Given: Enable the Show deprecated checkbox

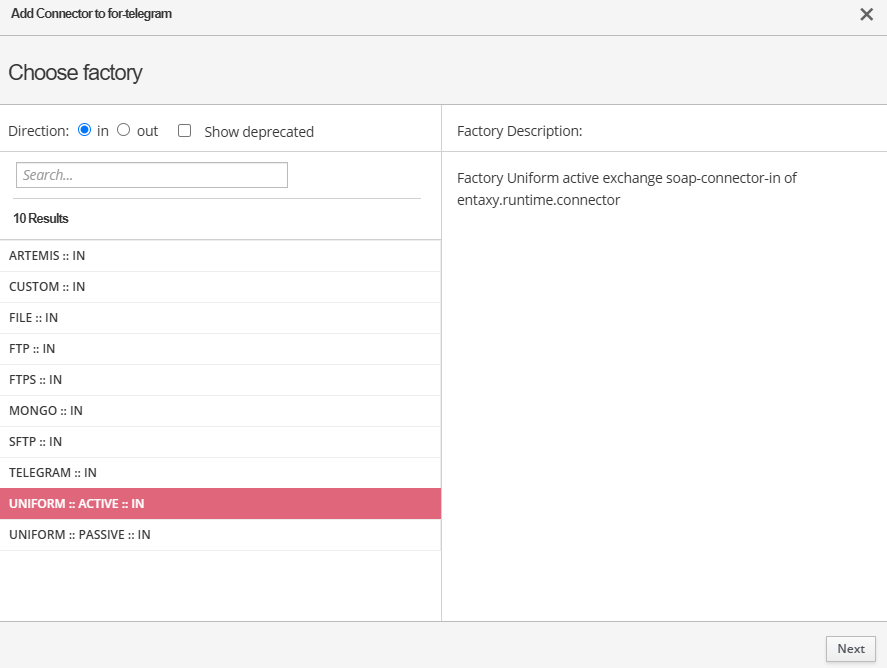Looking at the screenshot, I should (184, 131).
